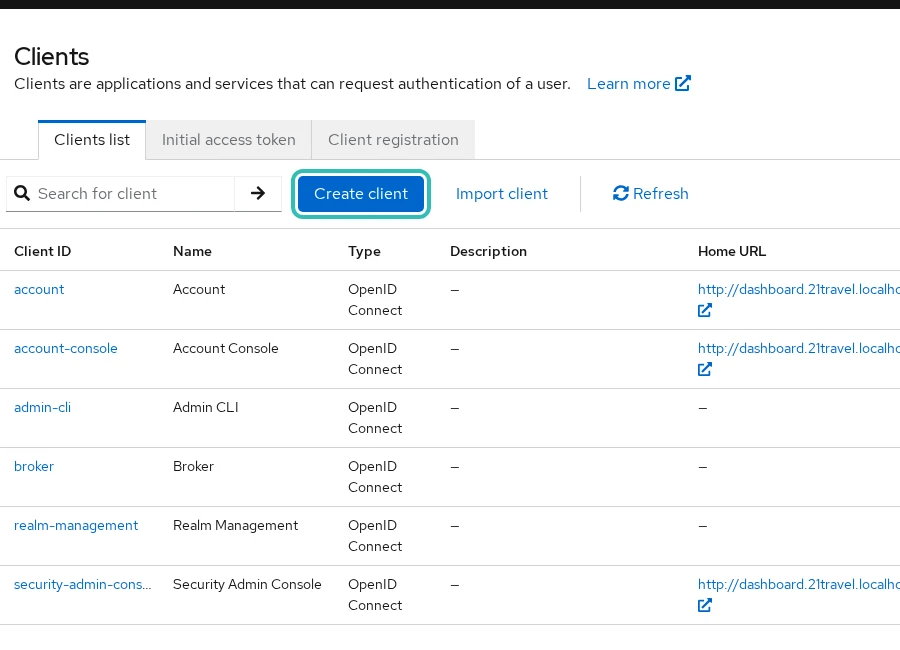Viewport: 900px width, 650px height.
Task: Open the security-admin-console row's external link icon
Action: click(x=705, y=605)
